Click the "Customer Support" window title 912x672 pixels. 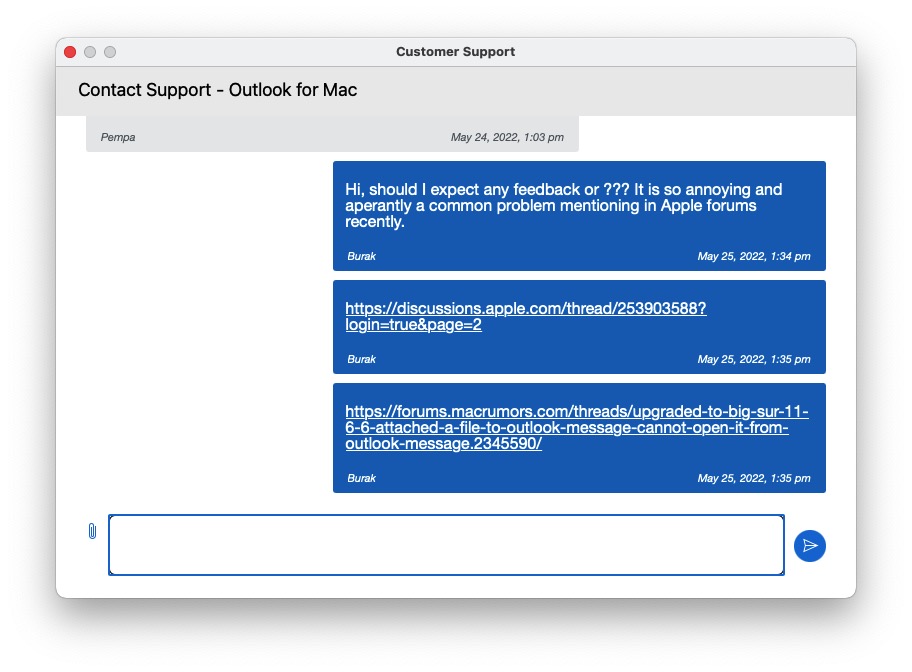[x=455, y=52]
